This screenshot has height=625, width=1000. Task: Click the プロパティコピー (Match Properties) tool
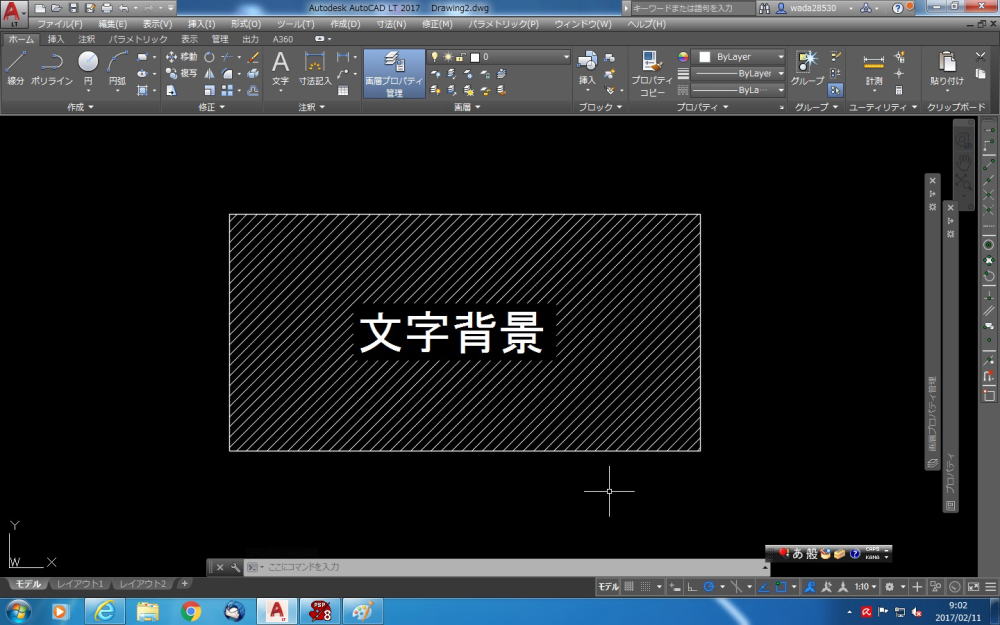652,73
